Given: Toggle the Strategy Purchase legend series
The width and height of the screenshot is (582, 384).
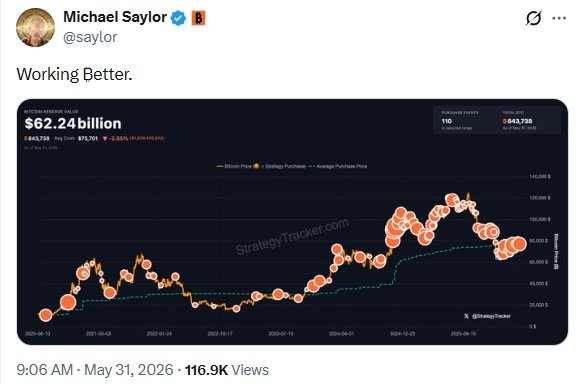Looking at the screenshot, I should pyautogui.click(x=280, y=166).
